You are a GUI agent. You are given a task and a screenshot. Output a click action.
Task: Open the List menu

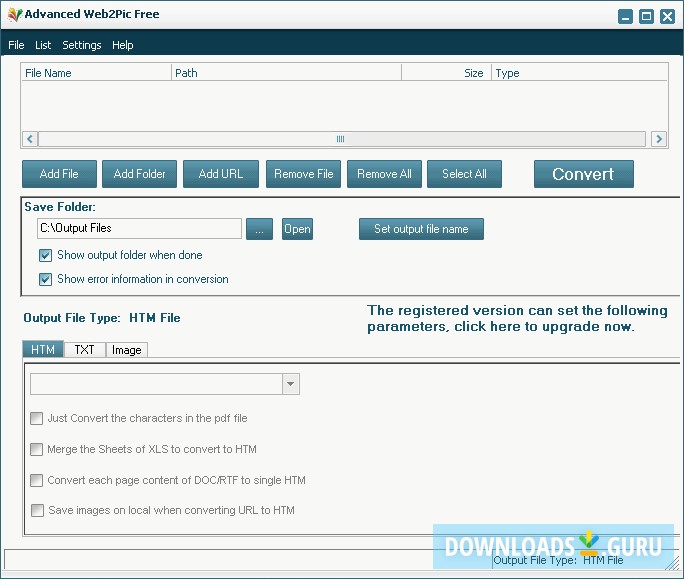click(43, 45)
